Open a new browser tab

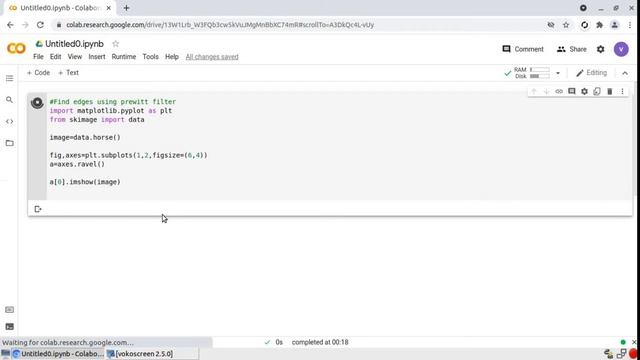(x=126, y=8)
